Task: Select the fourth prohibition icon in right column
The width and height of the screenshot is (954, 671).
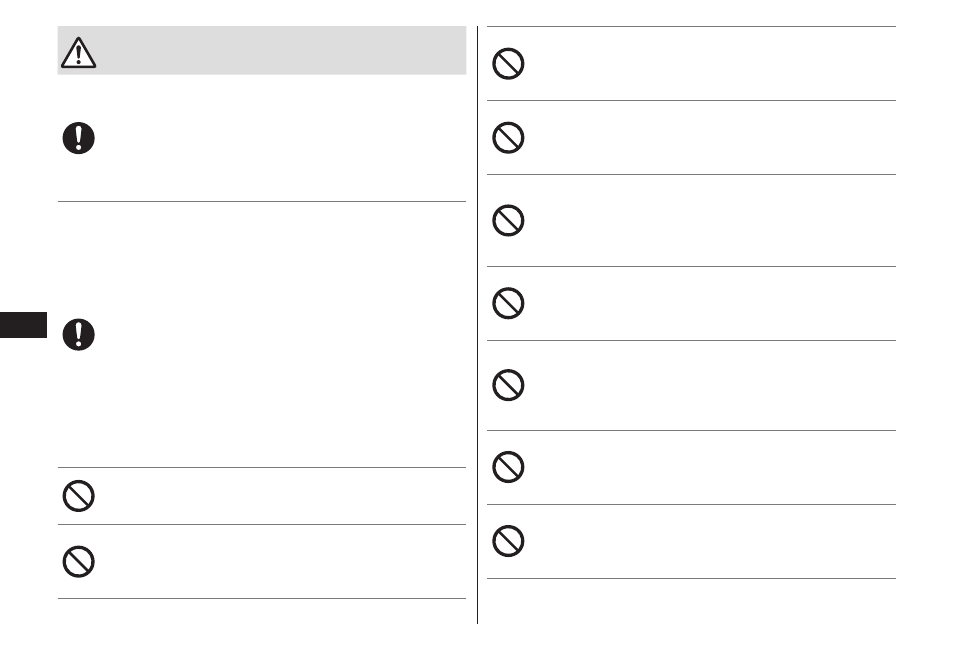Action: pos(508,303)
